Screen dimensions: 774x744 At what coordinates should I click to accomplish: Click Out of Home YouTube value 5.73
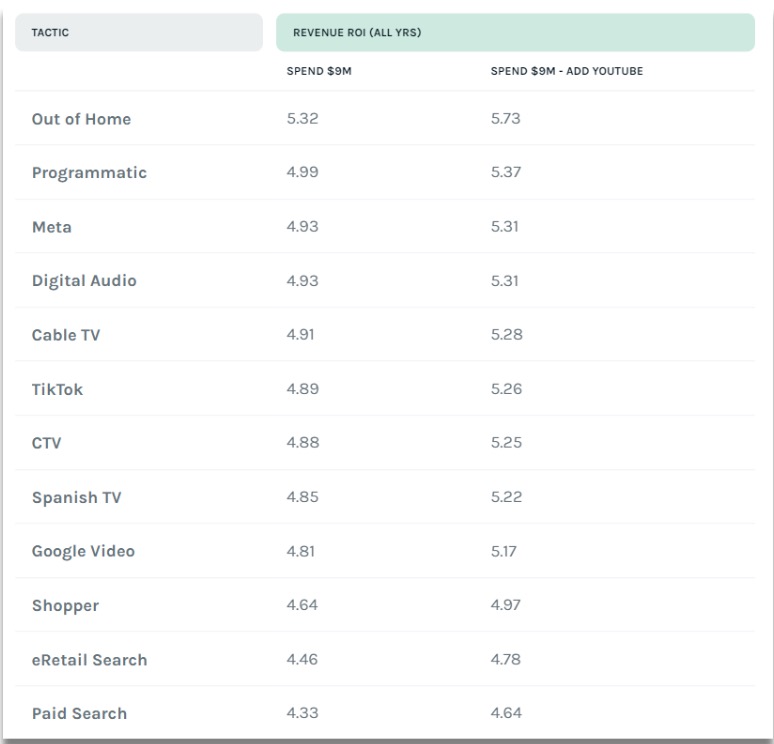[x=505, y=118]
